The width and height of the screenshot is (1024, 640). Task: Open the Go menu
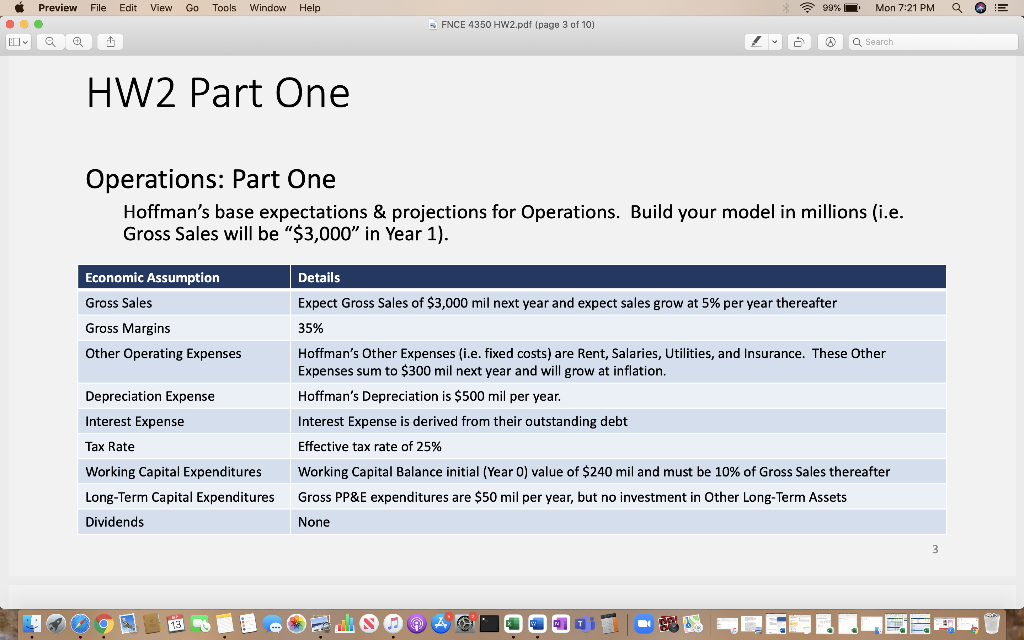[192, 8]
